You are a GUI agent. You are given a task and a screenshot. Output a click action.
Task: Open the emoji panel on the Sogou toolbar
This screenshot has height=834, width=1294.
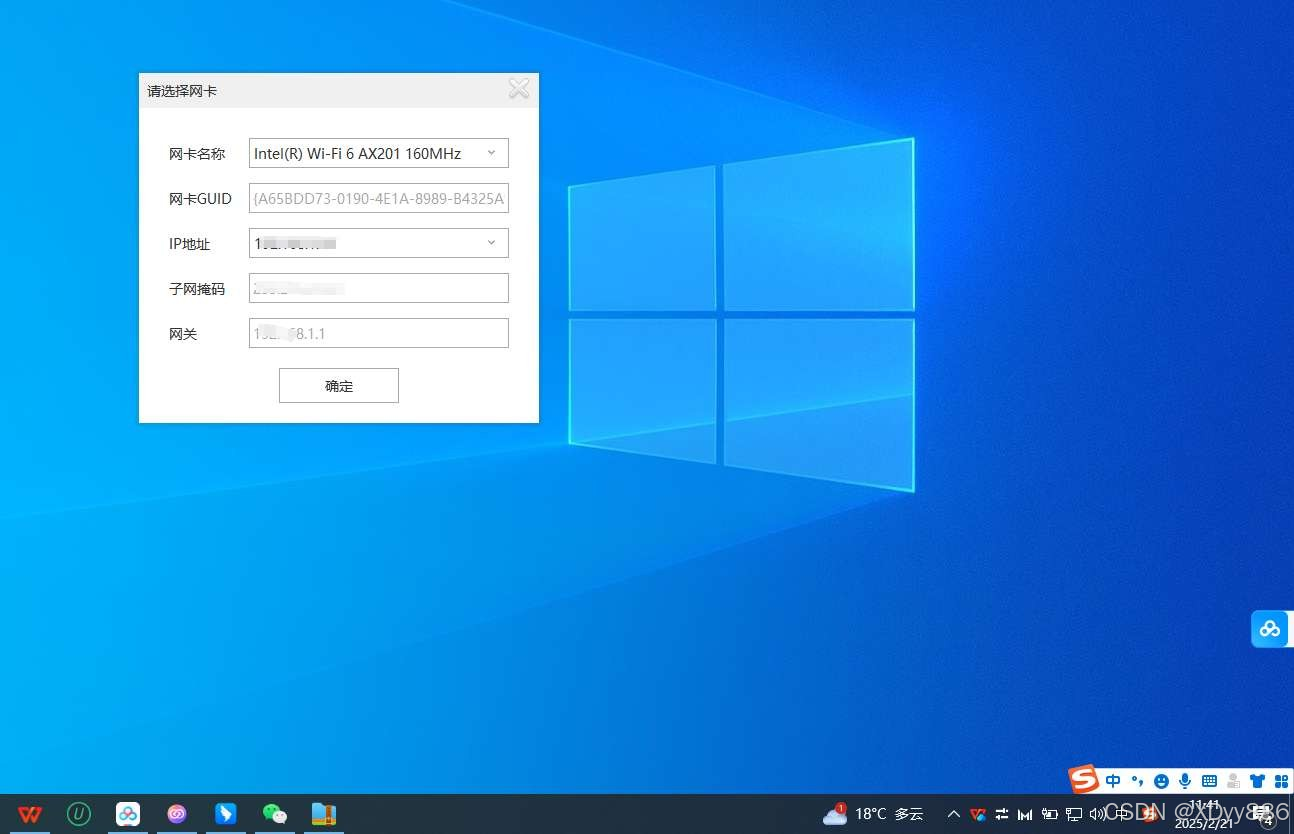point(1161,781)
